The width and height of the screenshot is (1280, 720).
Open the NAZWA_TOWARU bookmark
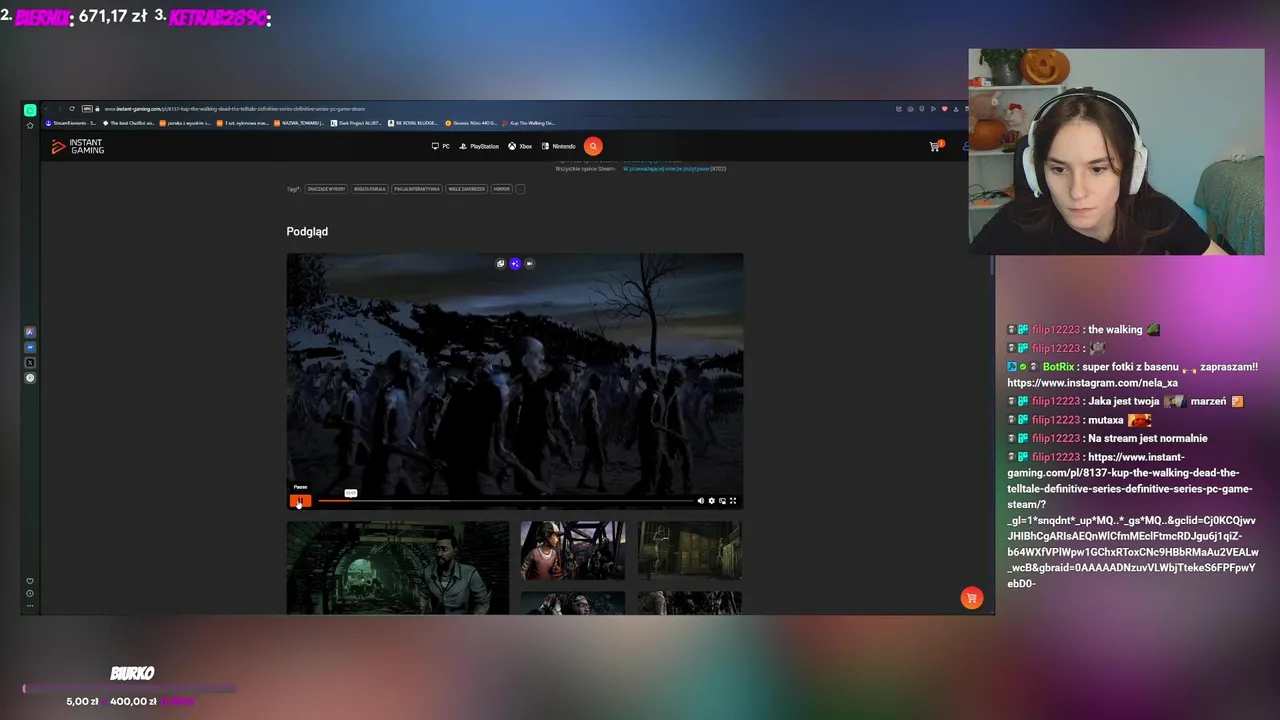click(299, 123)
